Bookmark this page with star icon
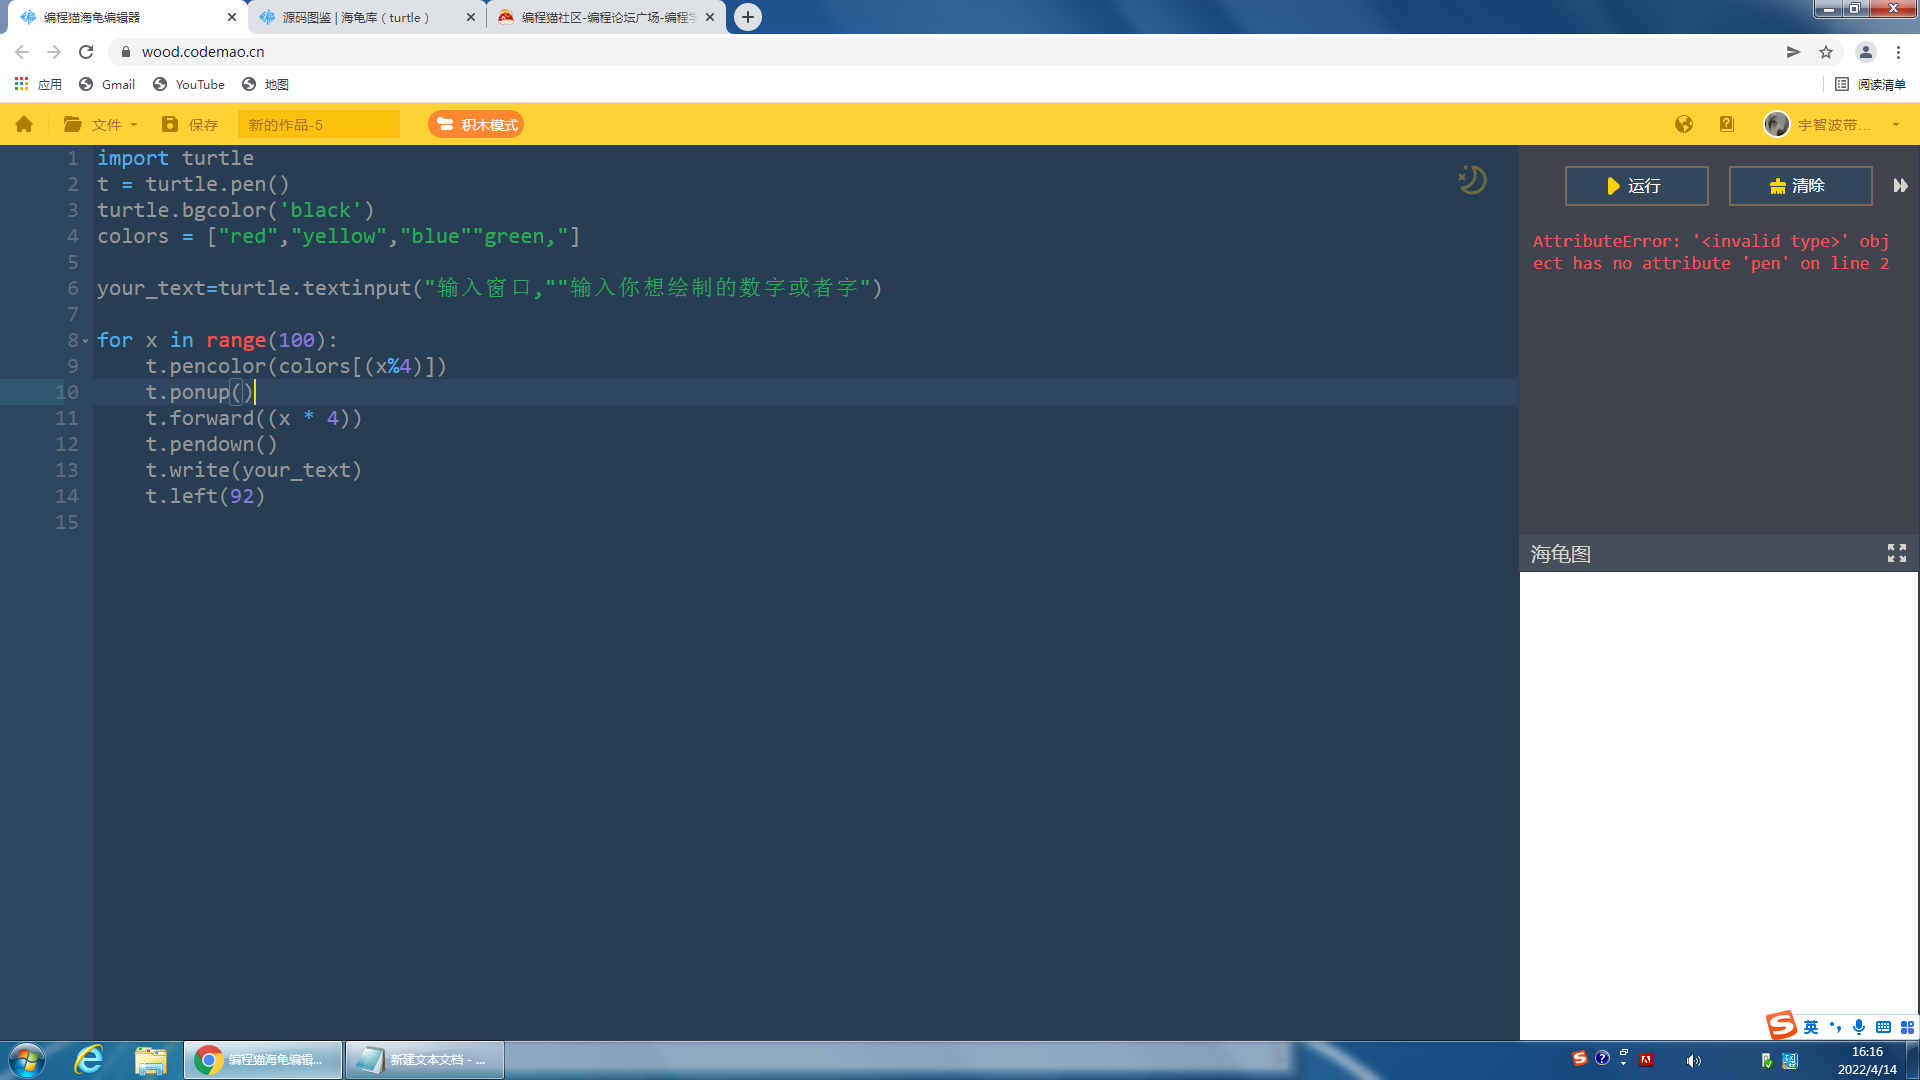This screenshot has width=1920, height=1080. tap(1826, 52)
